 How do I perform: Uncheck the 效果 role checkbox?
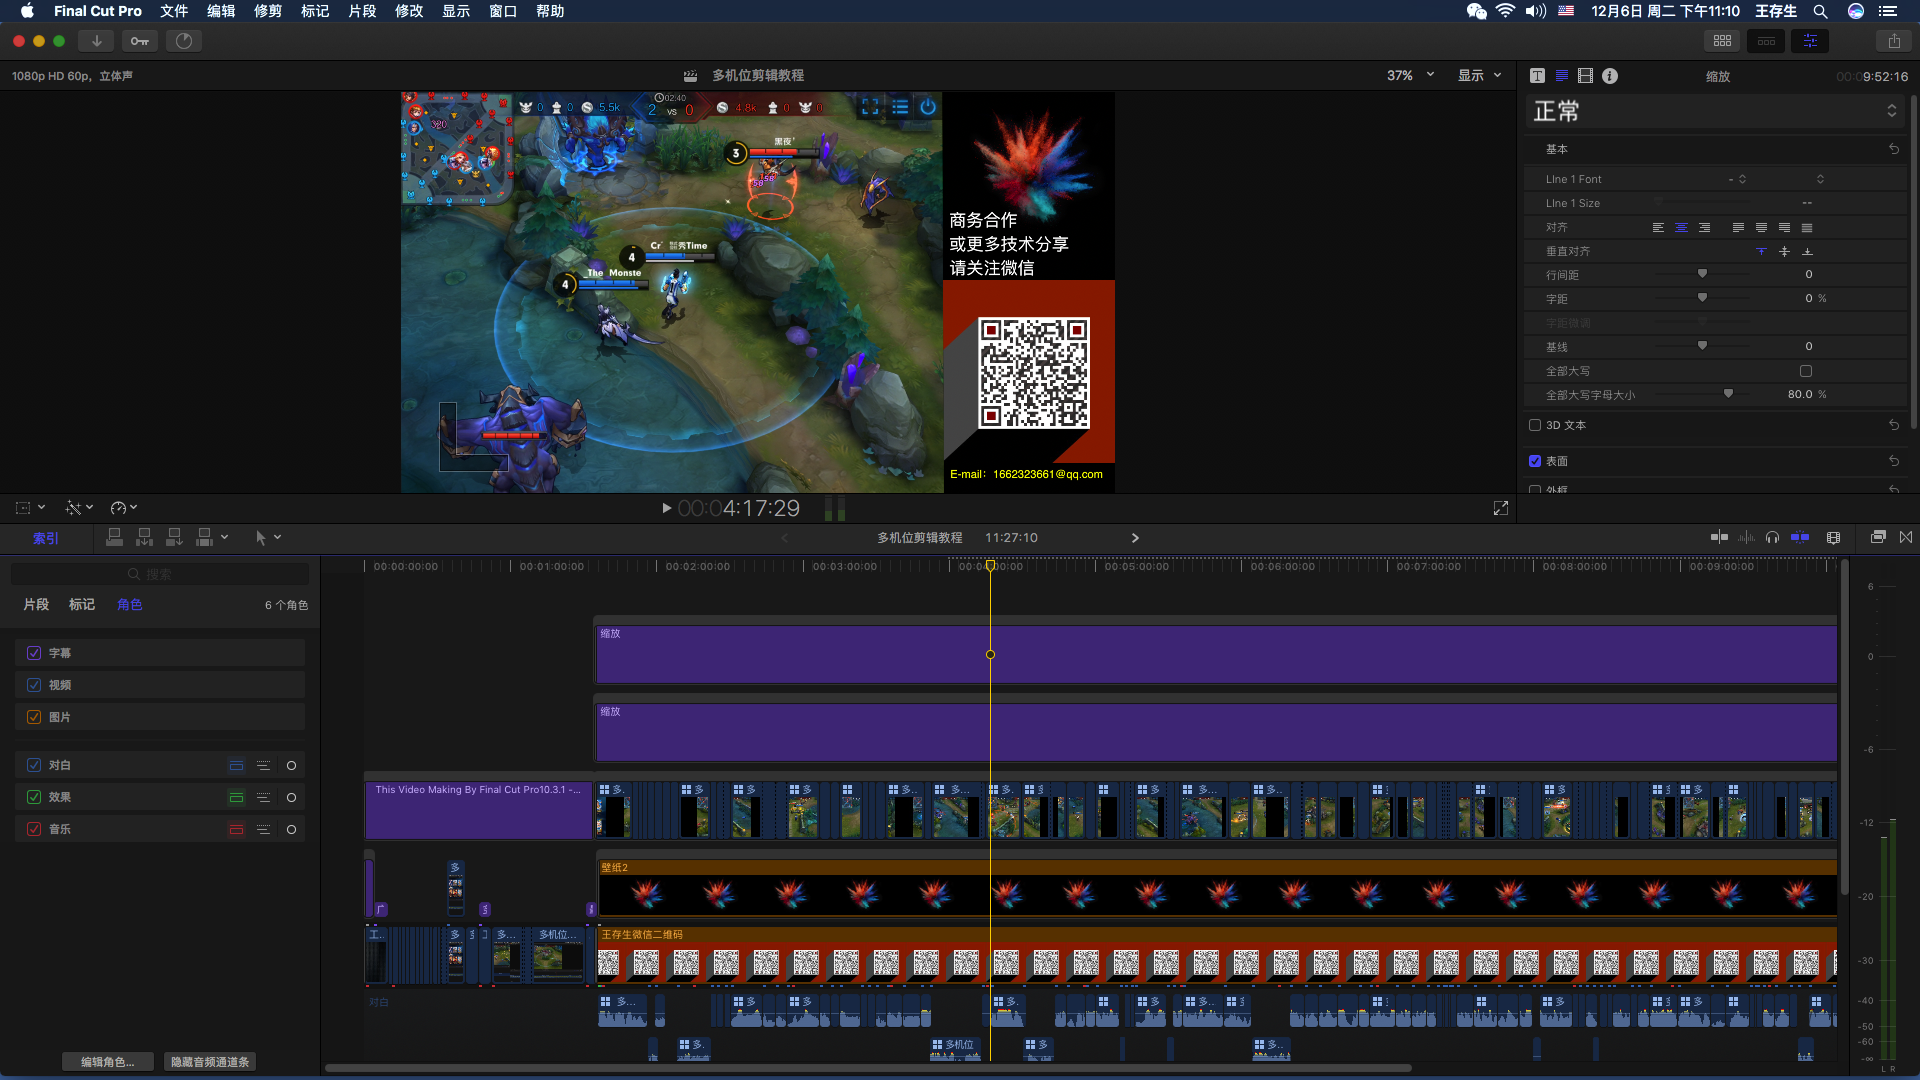[x=34, y=797]
